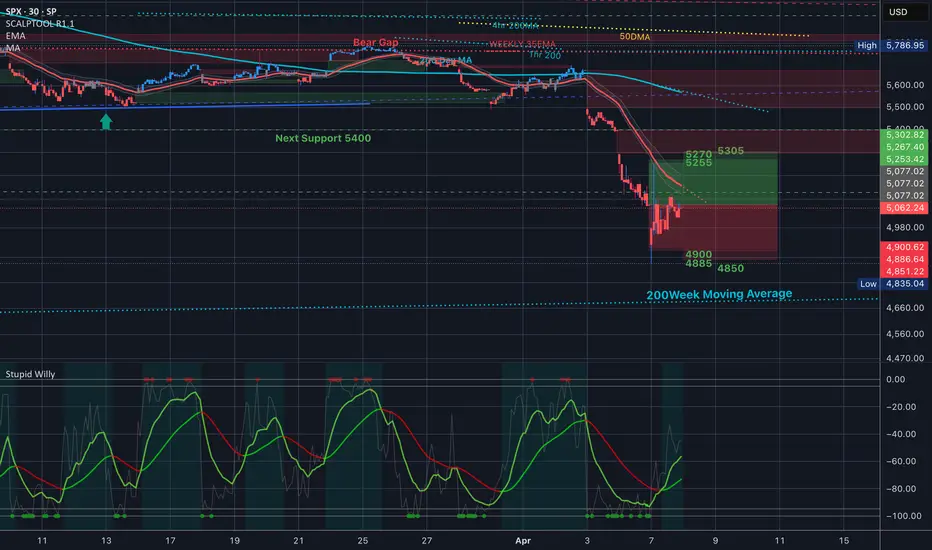Click date 25 on the time axis
The width and height of the screenshot is (932, 550).
coord(363,540)
